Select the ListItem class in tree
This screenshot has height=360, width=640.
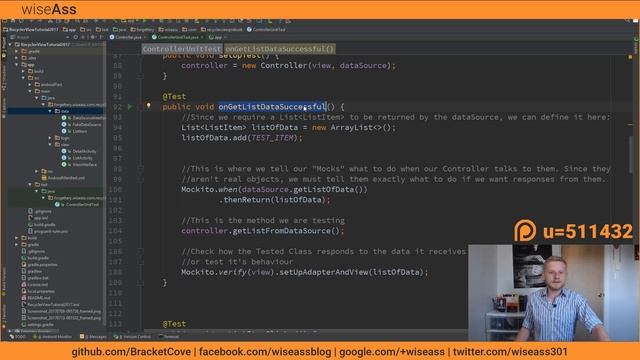(x=74, y=131)
